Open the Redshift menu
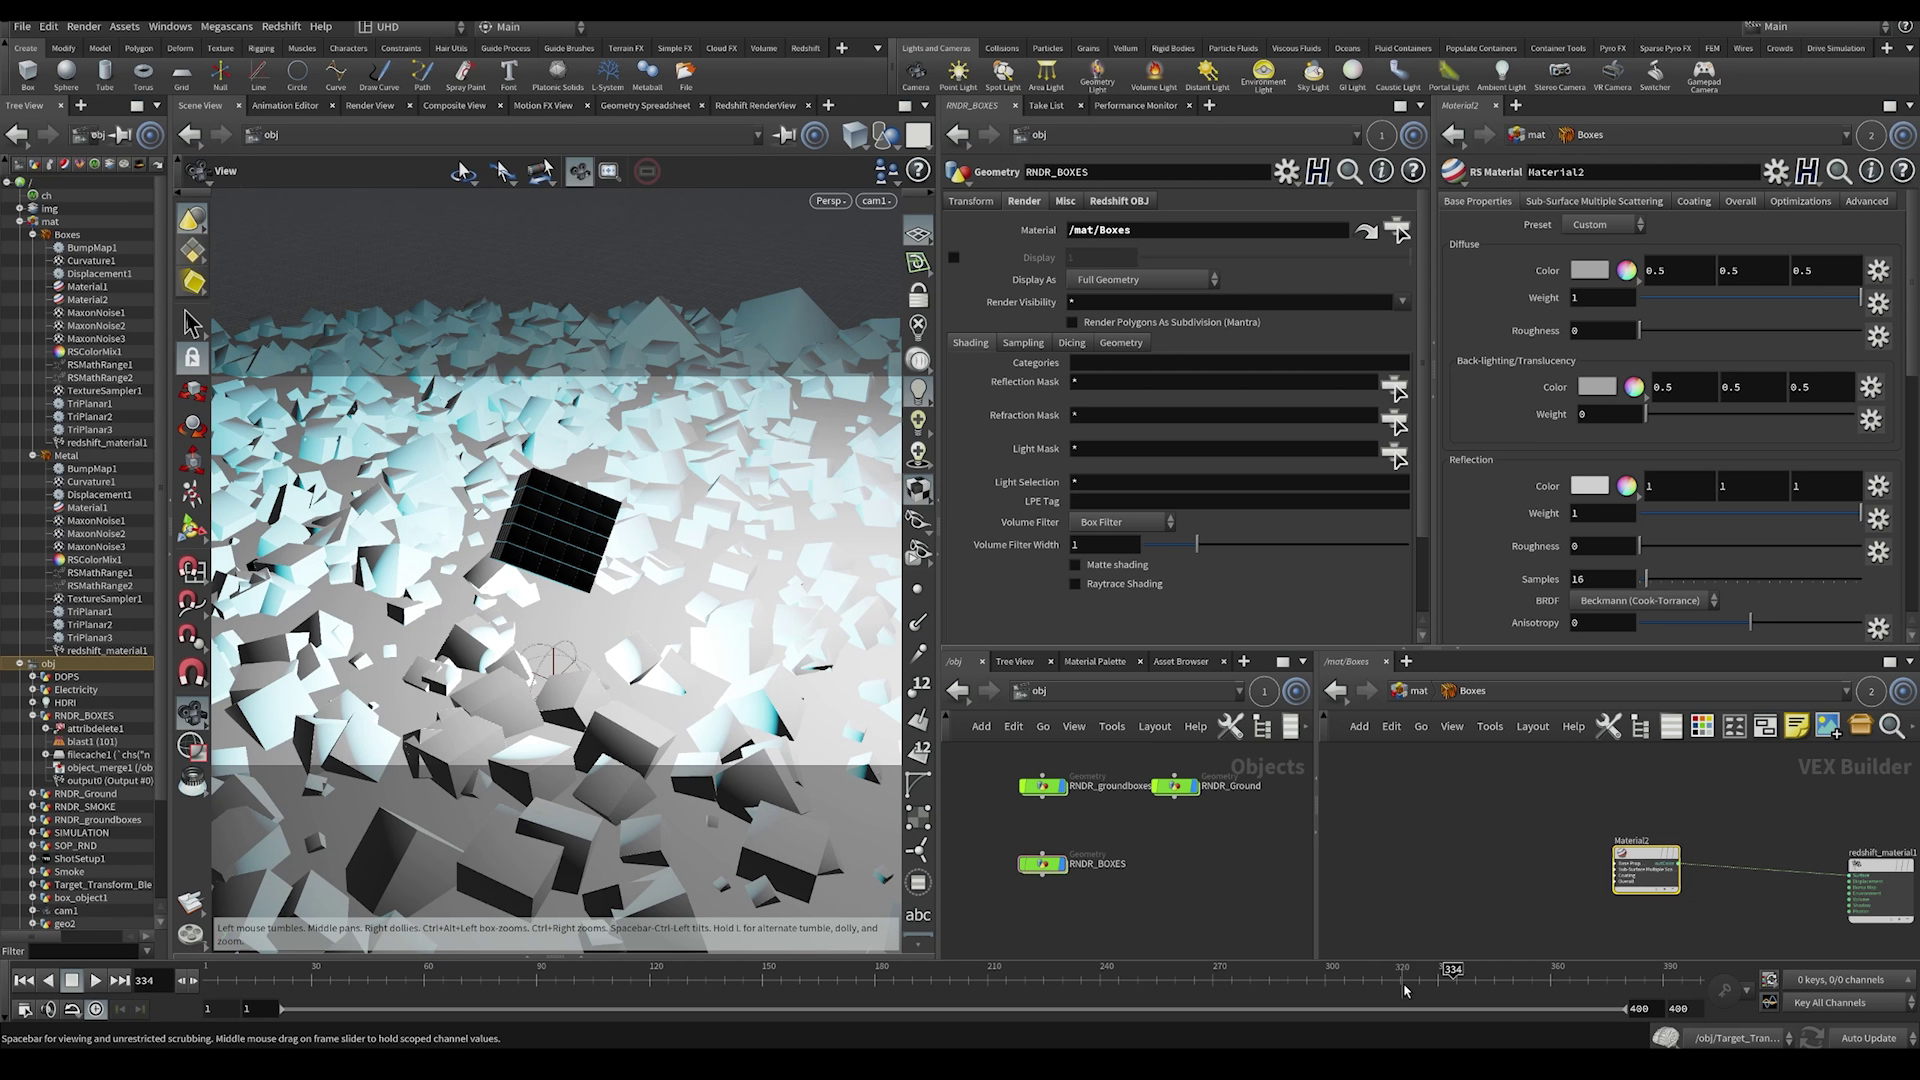The image size is (1920, 1080). point(281,27)
